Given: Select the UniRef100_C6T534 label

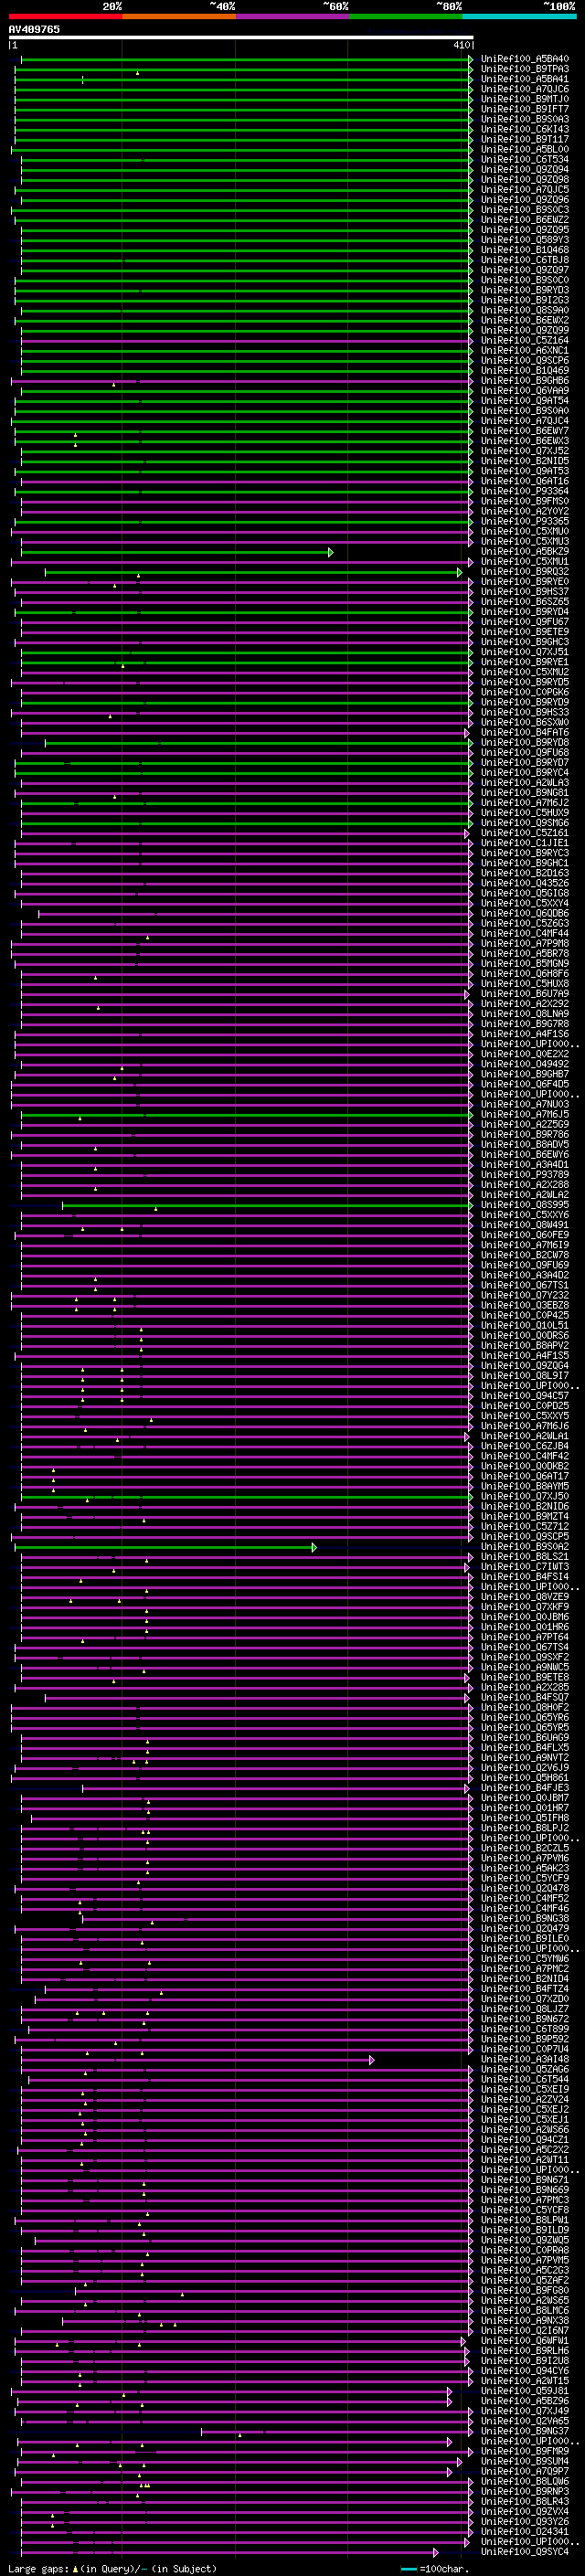Looking at the screenshot, I should (x=525, y=159).
